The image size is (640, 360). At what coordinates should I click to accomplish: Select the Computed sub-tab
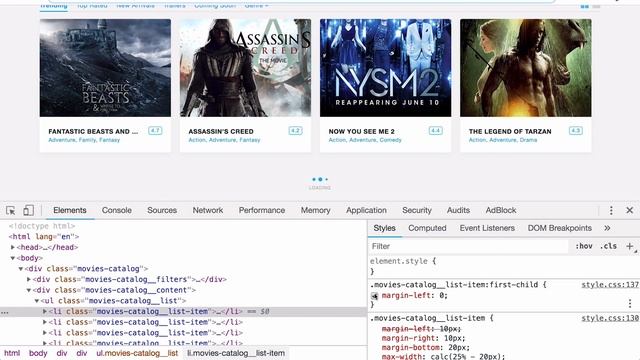(x=427, y=228)
